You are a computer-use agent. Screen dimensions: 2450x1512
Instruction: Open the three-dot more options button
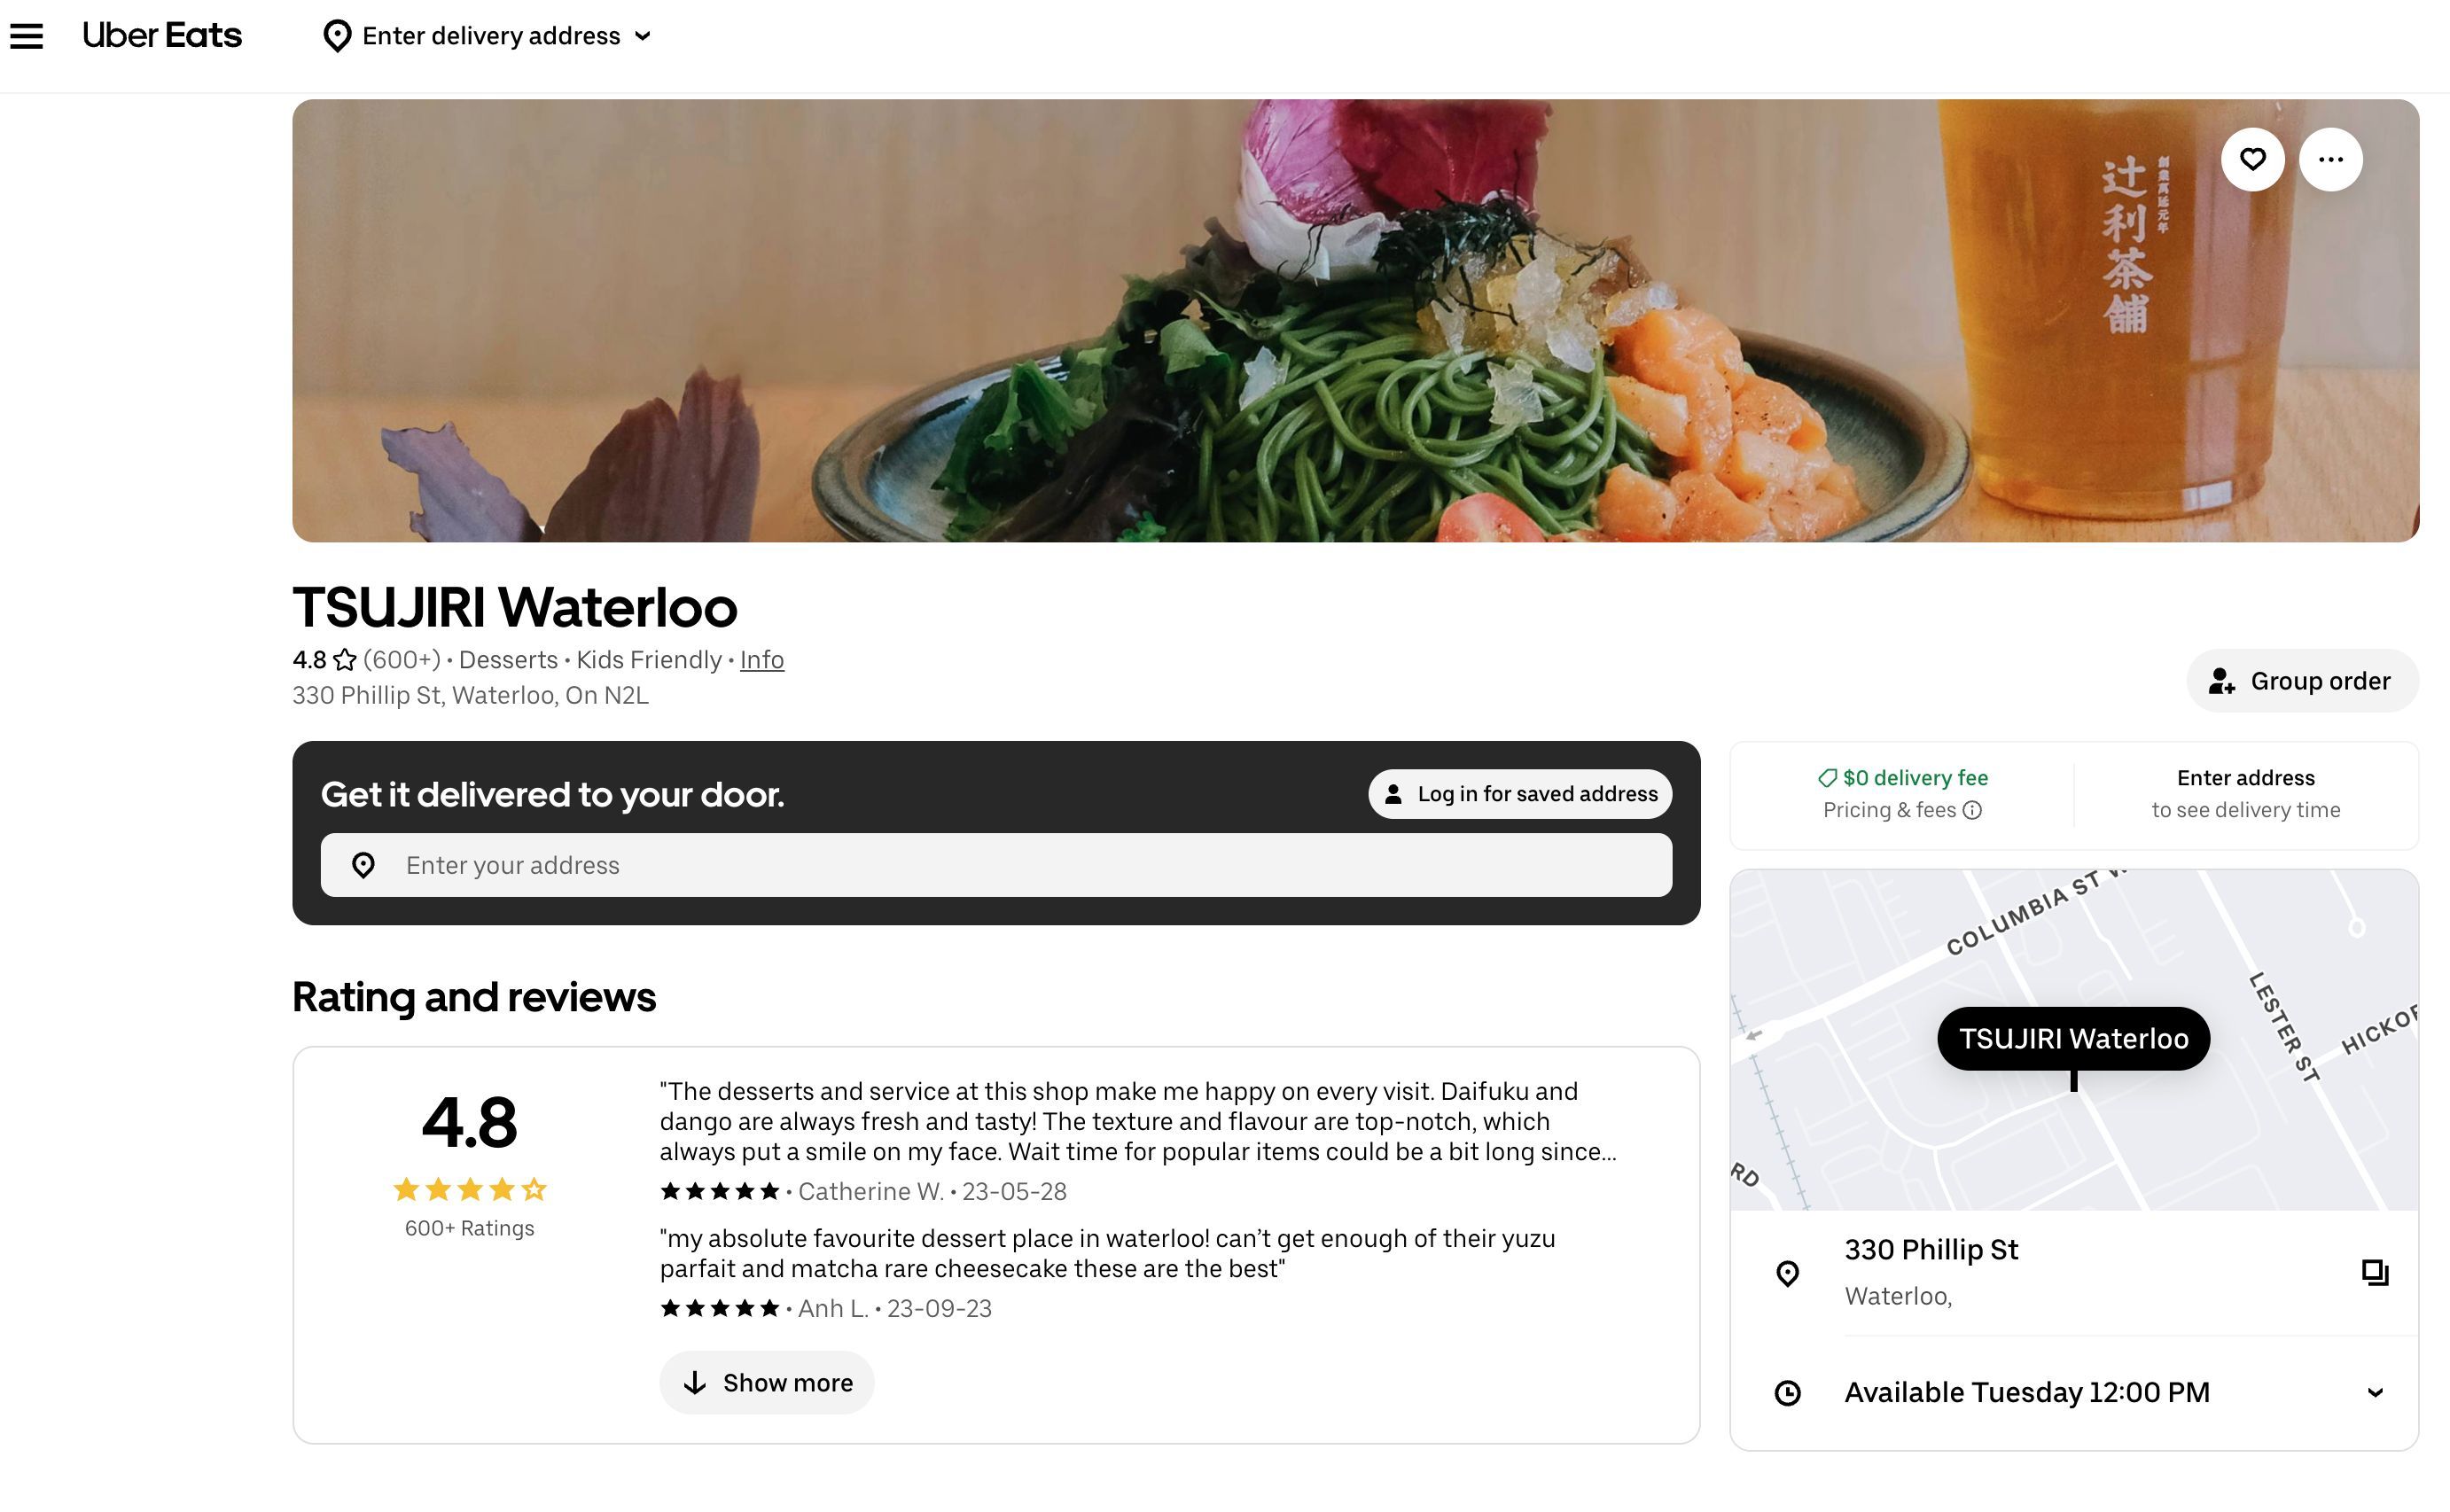tap(2330, 159)
